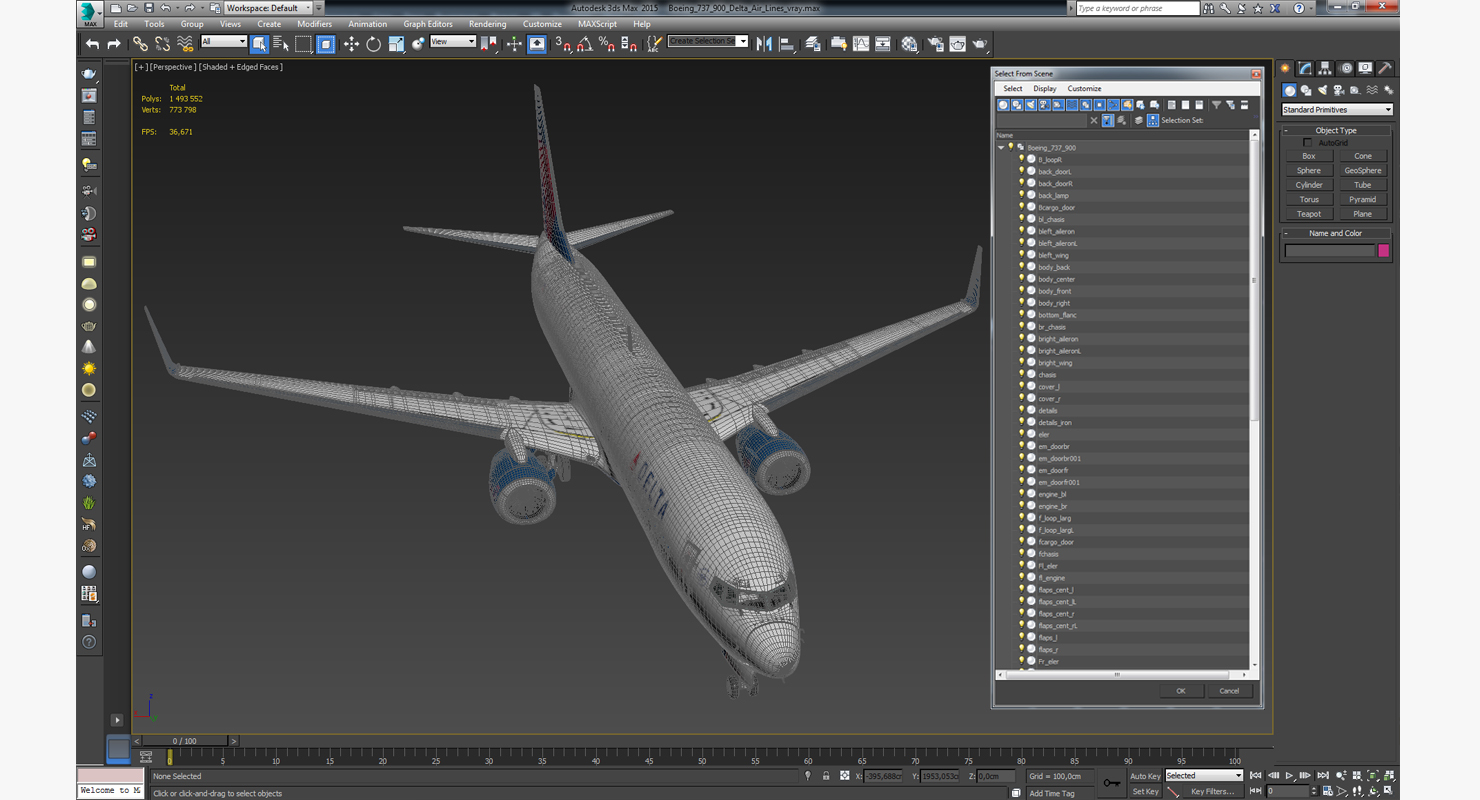1480x800 pixels.
Task: Click the Teapot primitive button
Action: point(1309,214)
